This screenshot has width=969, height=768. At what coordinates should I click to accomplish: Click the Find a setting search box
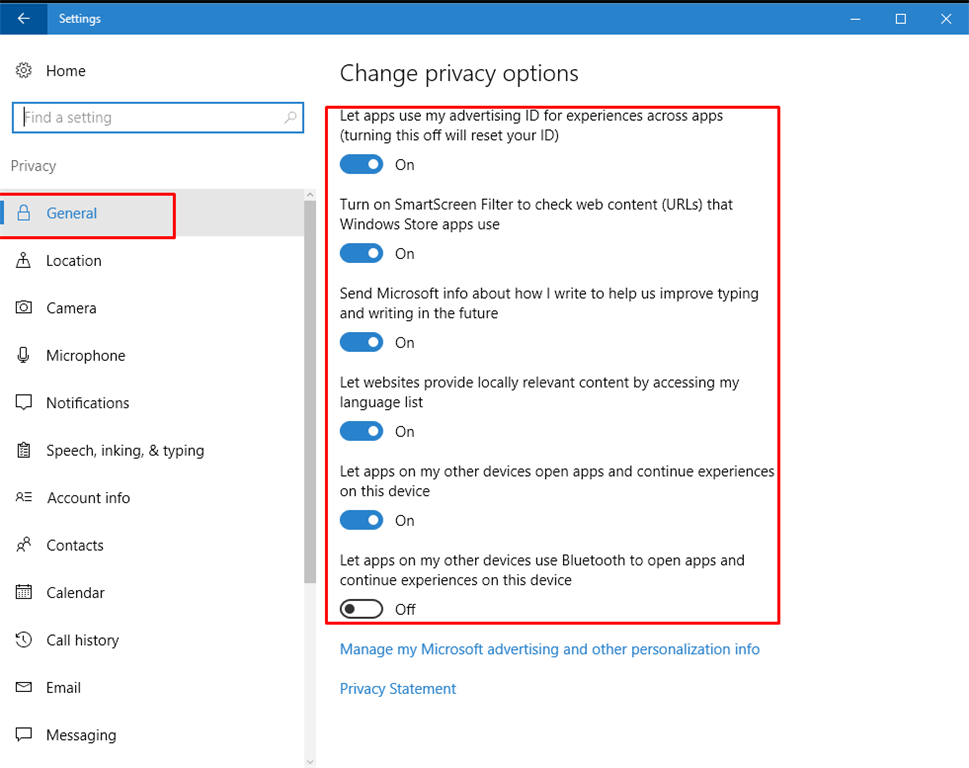[x=150, y=118]
